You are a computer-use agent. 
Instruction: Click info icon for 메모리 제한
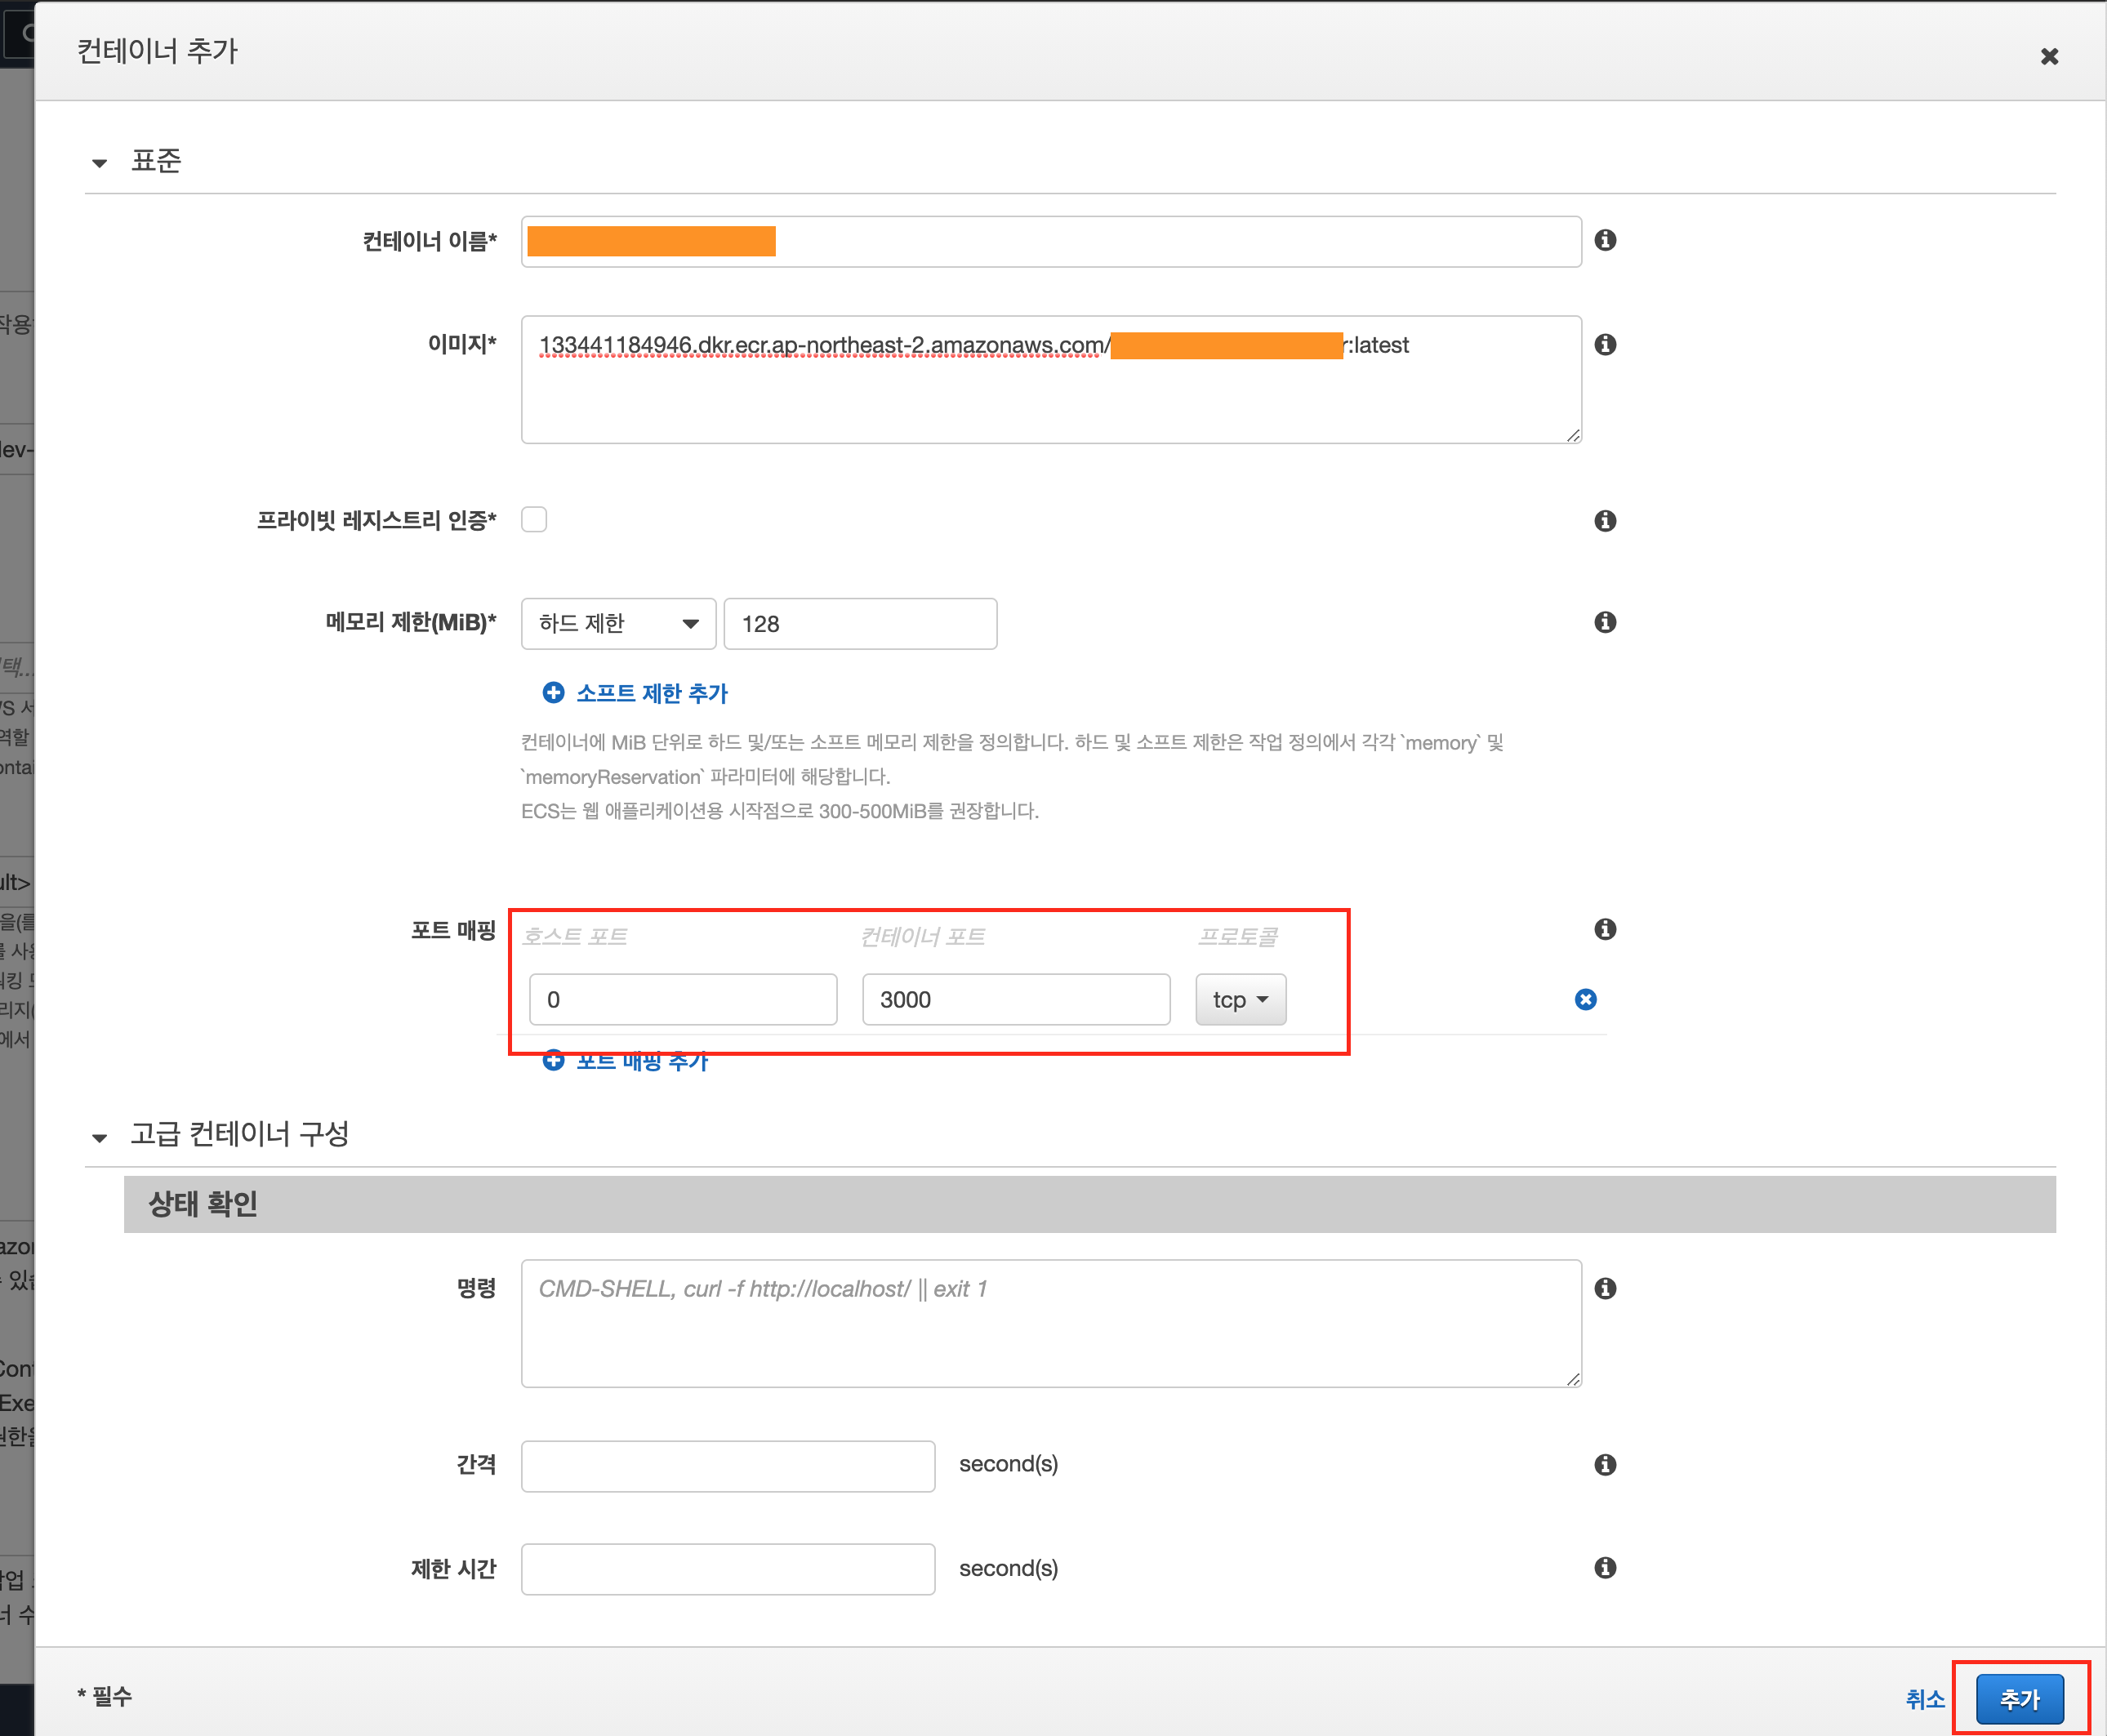(x=1604, y=622)
